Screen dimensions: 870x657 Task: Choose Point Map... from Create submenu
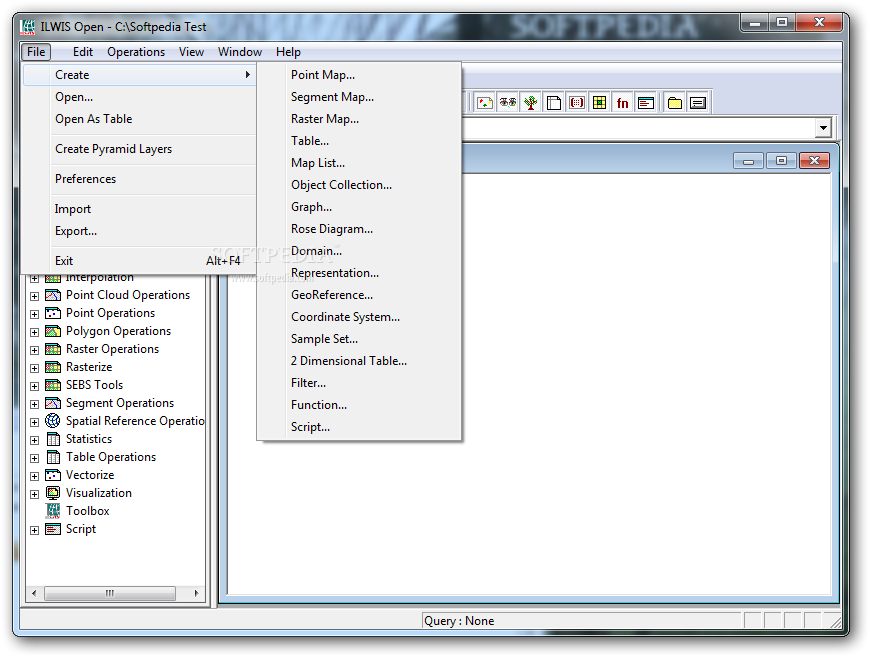(359, 75)
